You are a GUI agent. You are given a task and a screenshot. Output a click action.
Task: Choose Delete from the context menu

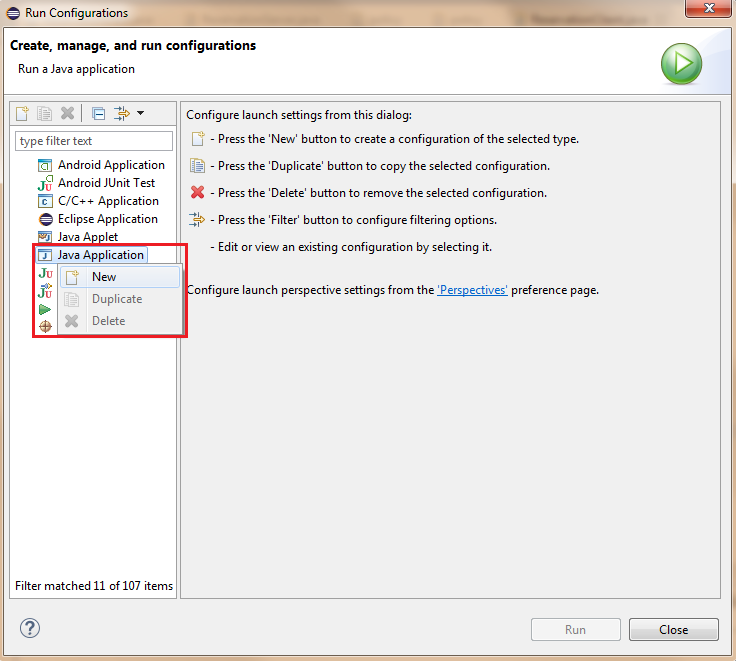[120, 321]
